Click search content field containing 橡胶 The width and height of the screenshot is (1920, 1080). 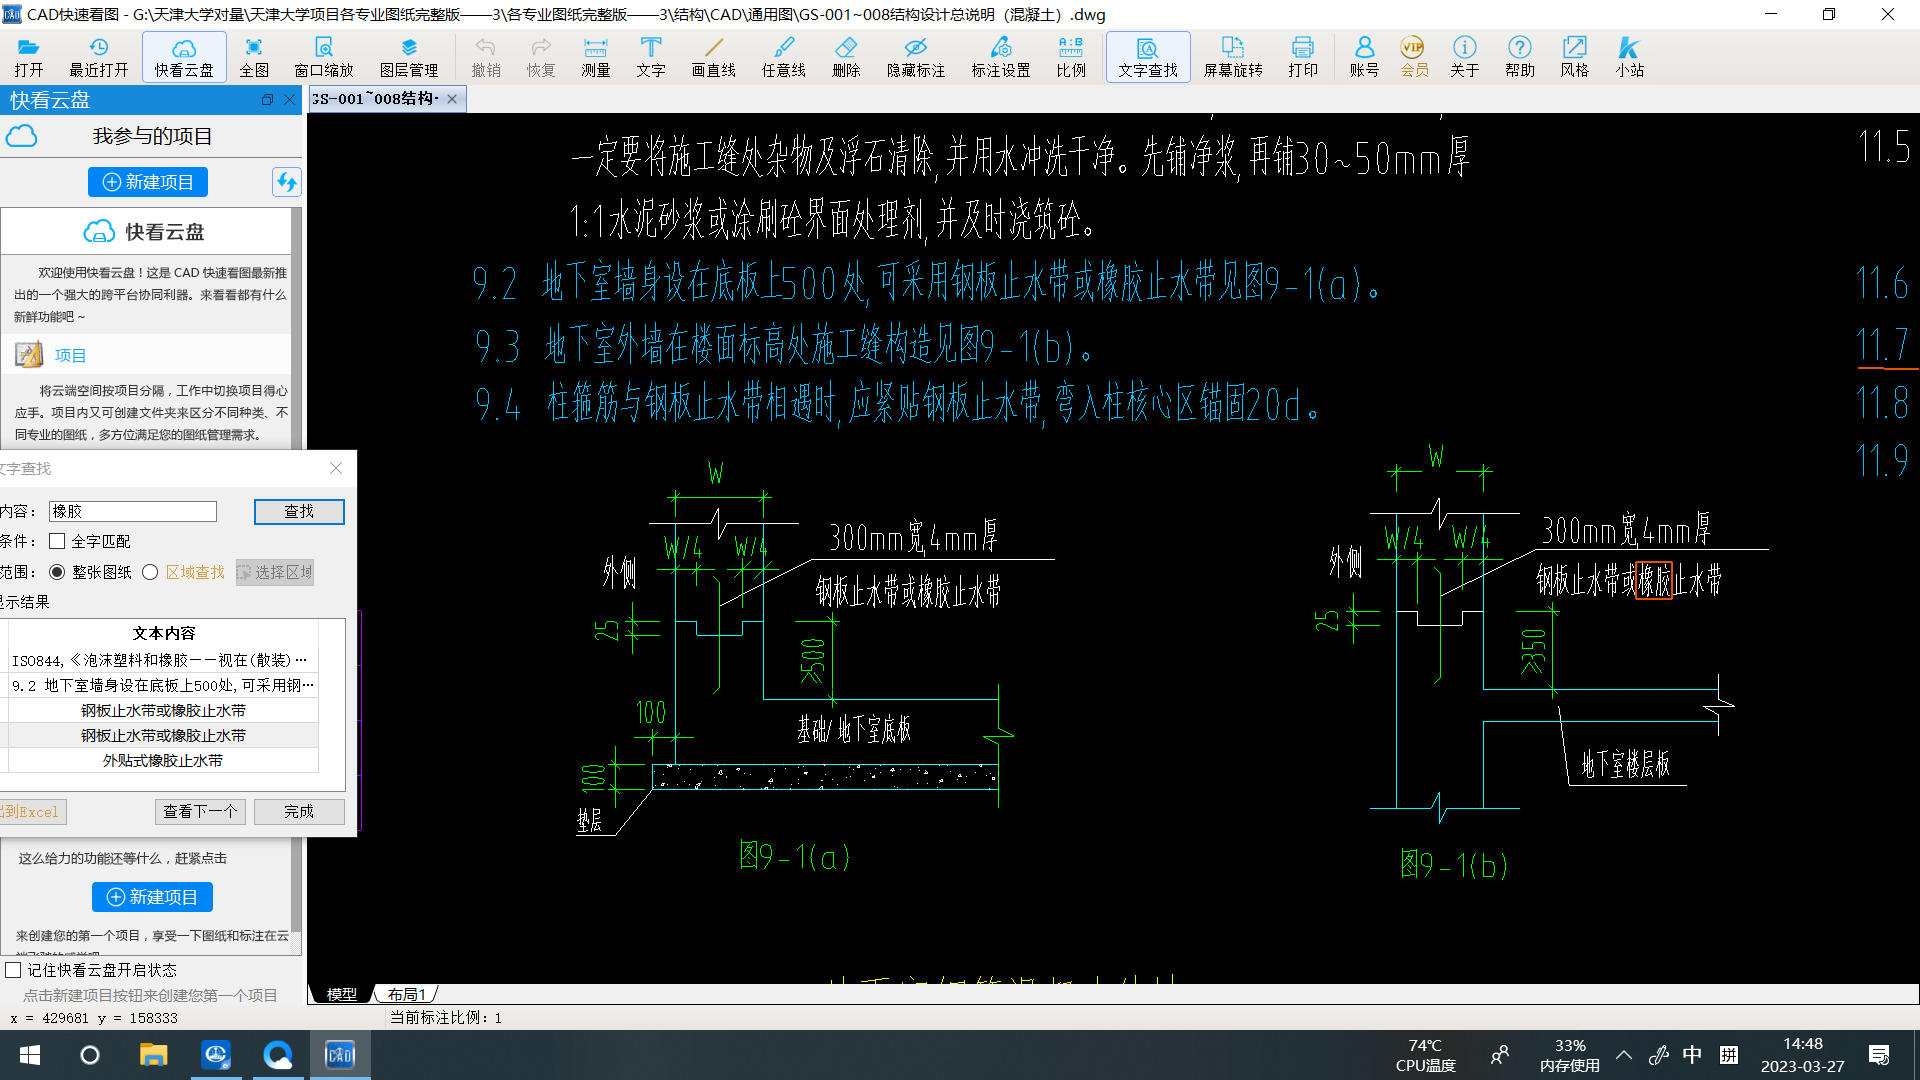click(133, 511)
